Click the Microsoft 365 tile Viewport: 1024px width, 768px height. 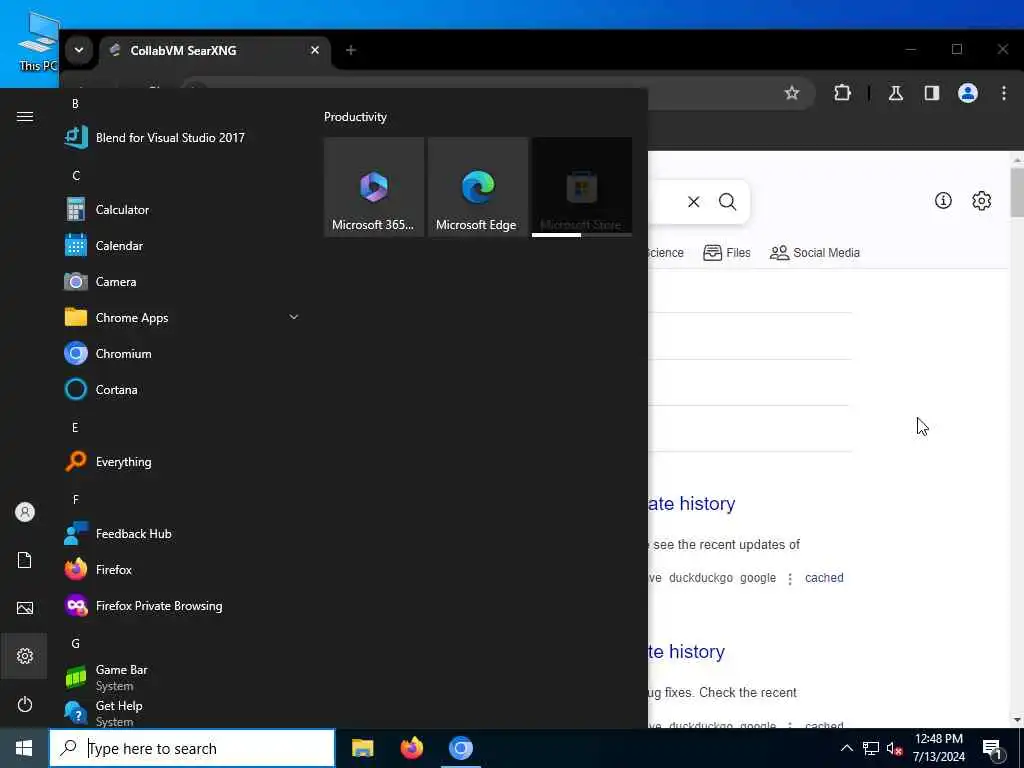374,187
